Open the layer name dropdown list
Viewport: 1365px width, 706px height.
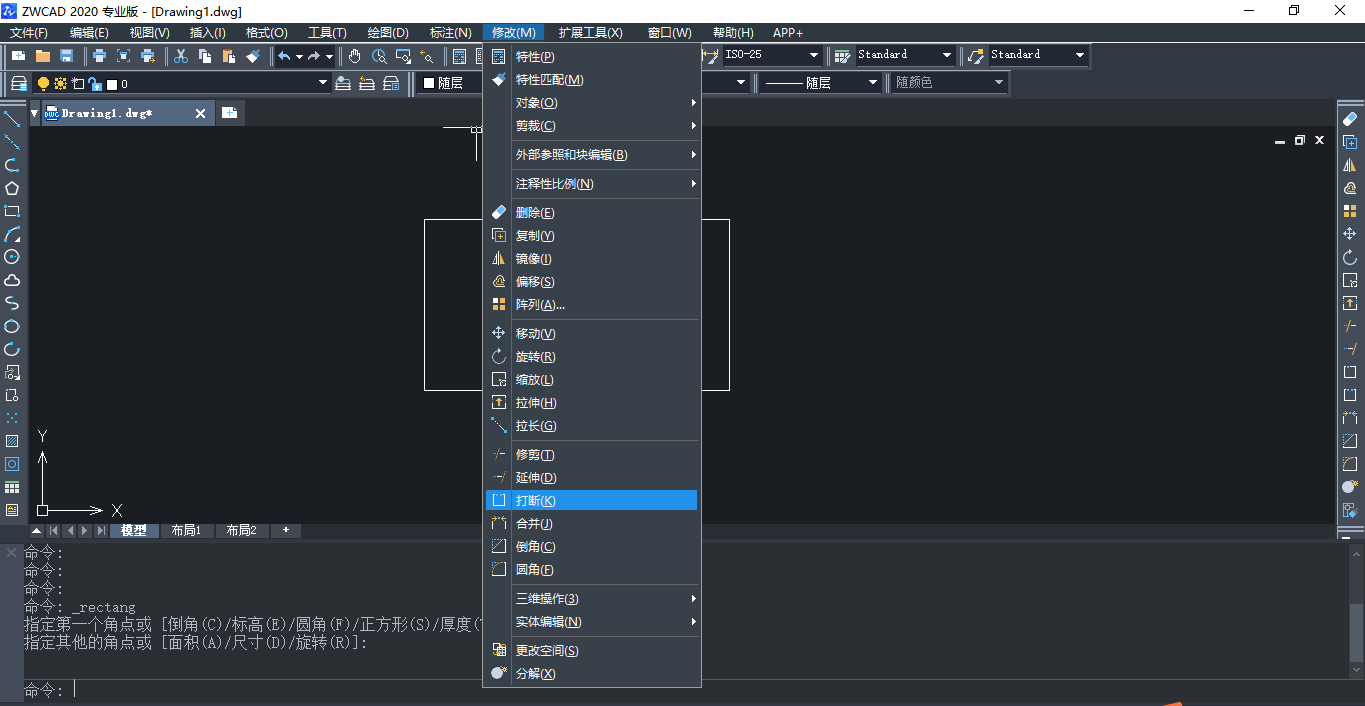point(322,84)
